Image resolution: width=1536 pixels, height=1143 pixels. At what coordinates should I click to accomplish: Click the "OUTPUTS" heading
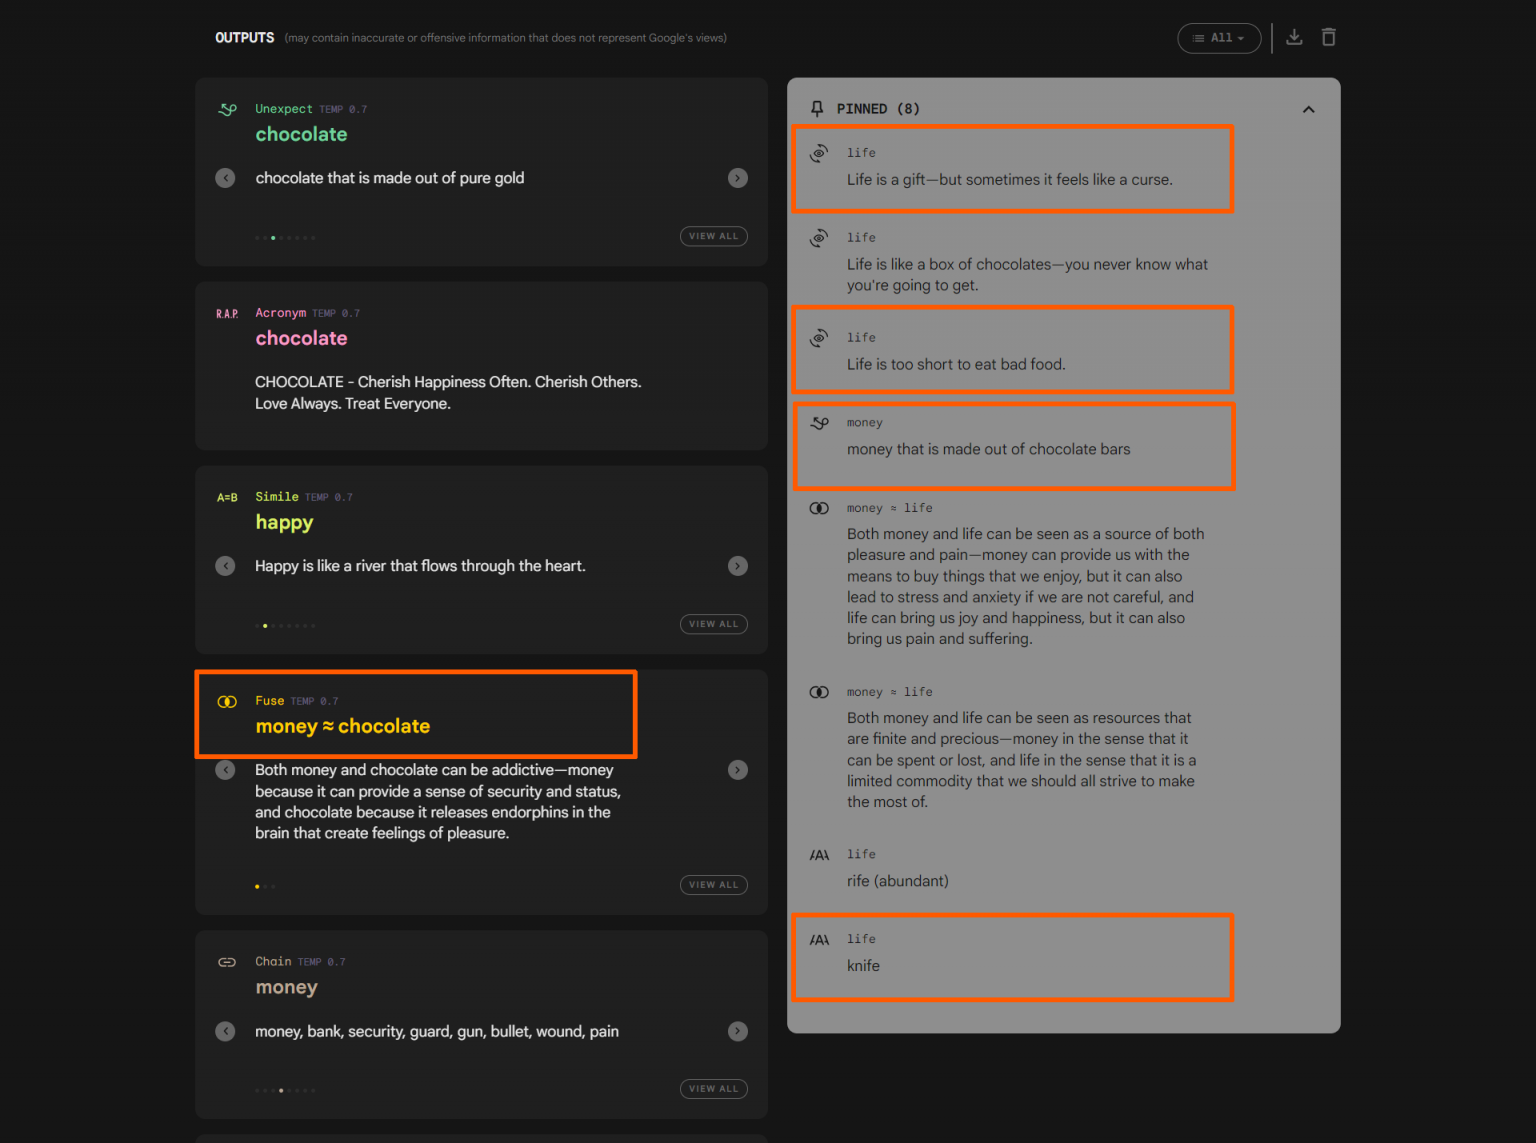[x=245, y=38]
